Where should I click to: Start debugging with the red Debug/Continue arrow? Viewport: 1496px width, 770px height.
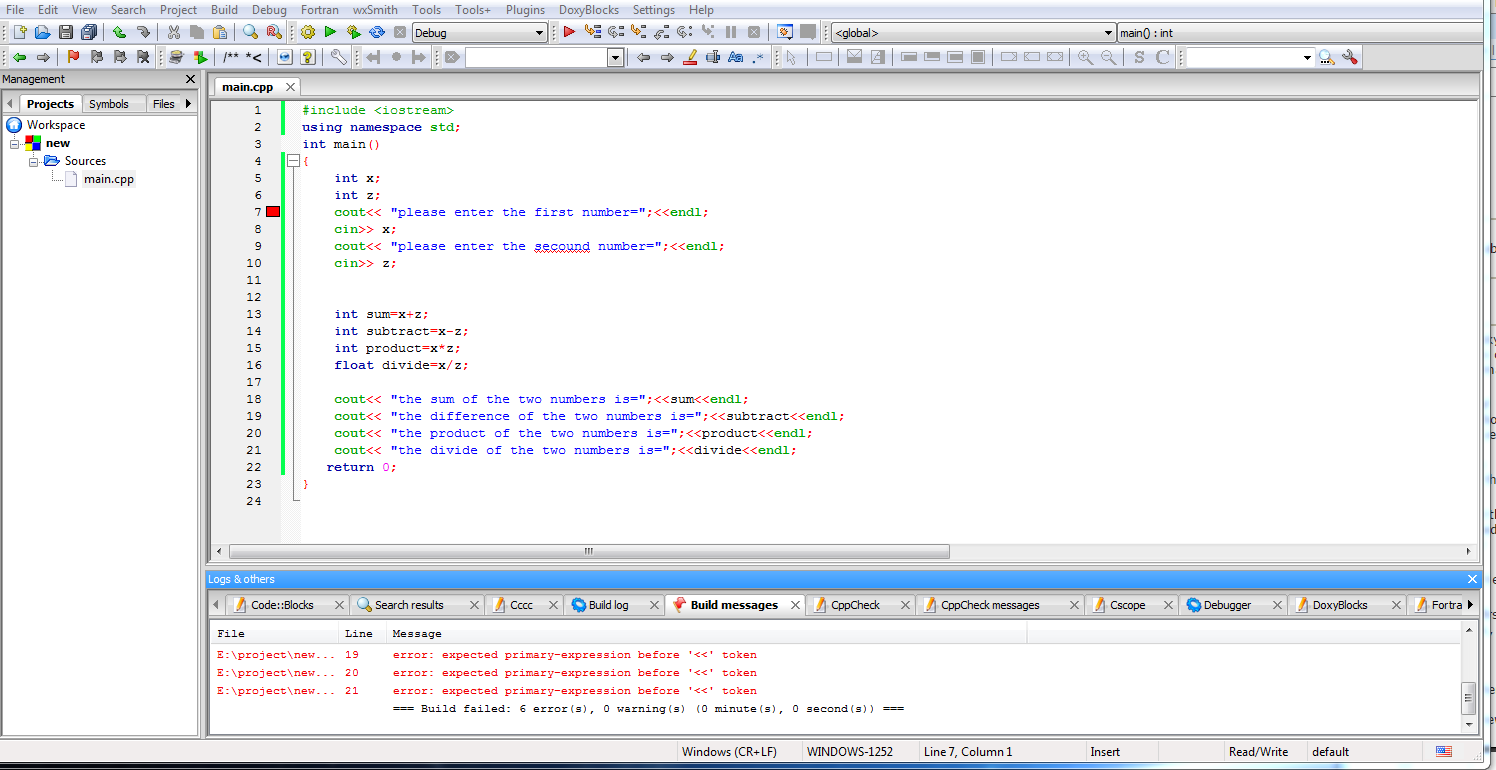(x=568, y=31)
